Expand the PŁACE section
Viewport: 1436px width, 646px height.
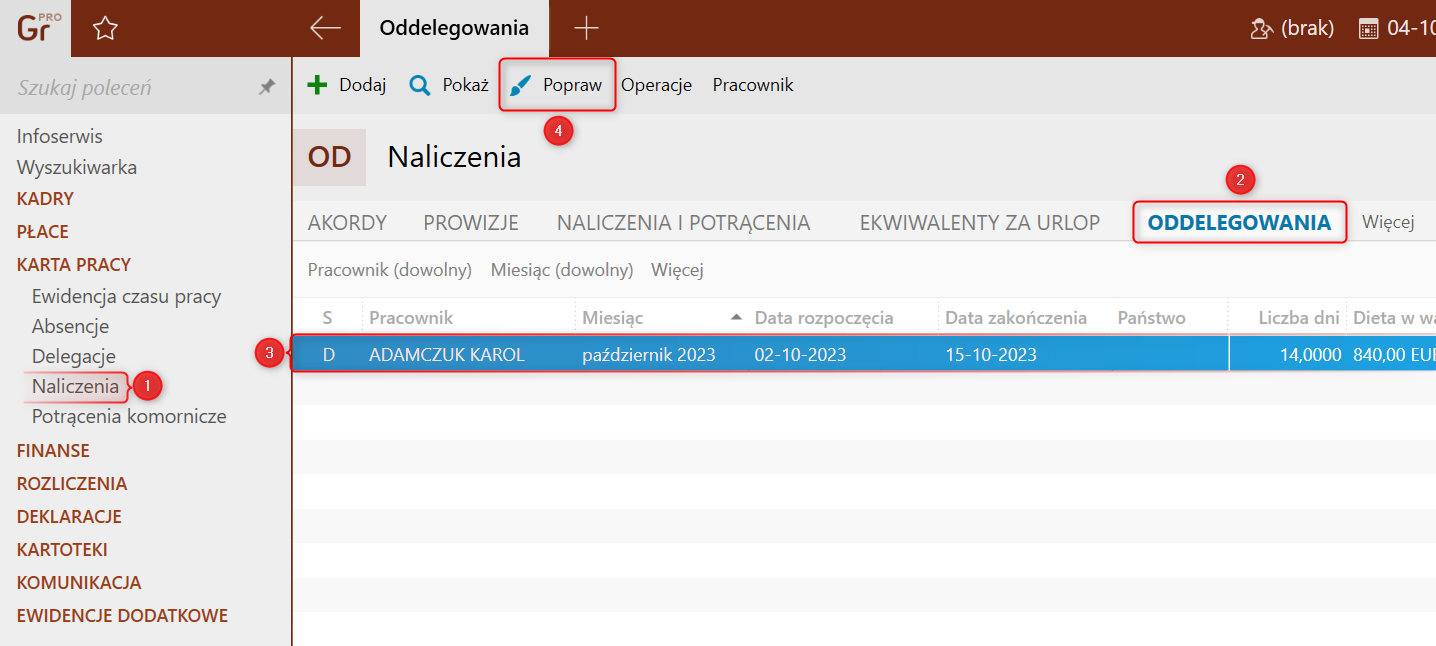[43, 232]
